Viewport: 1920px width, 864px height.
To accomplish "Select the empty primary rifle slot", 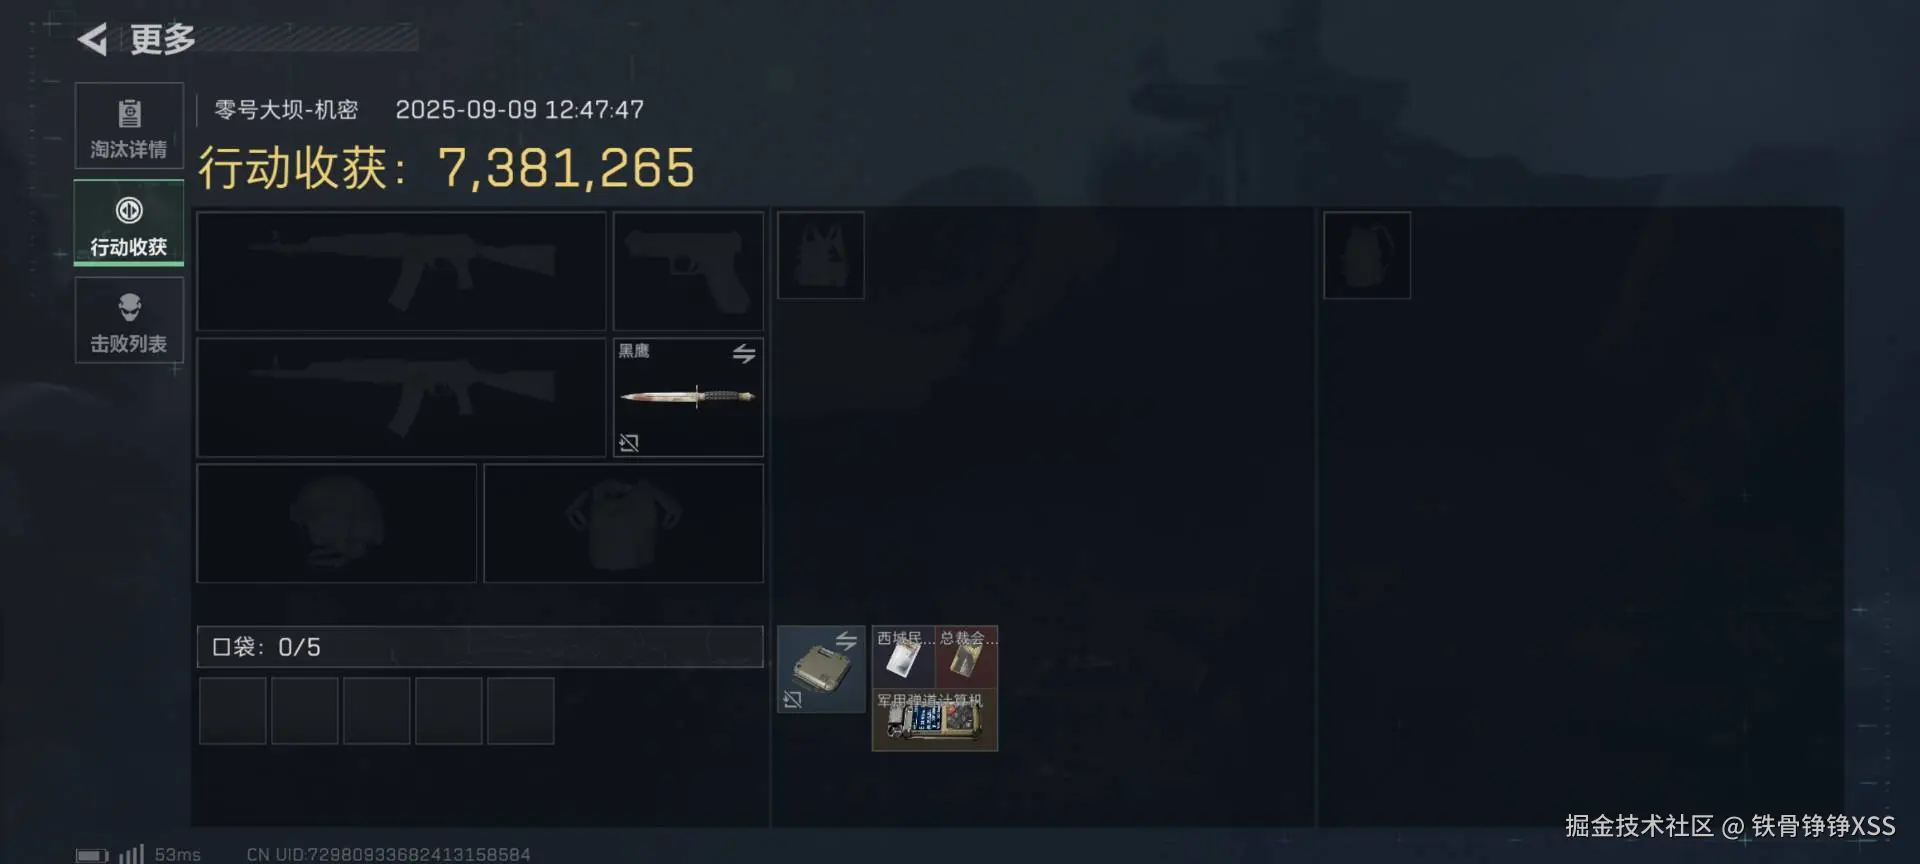I will tap(401, 271).
